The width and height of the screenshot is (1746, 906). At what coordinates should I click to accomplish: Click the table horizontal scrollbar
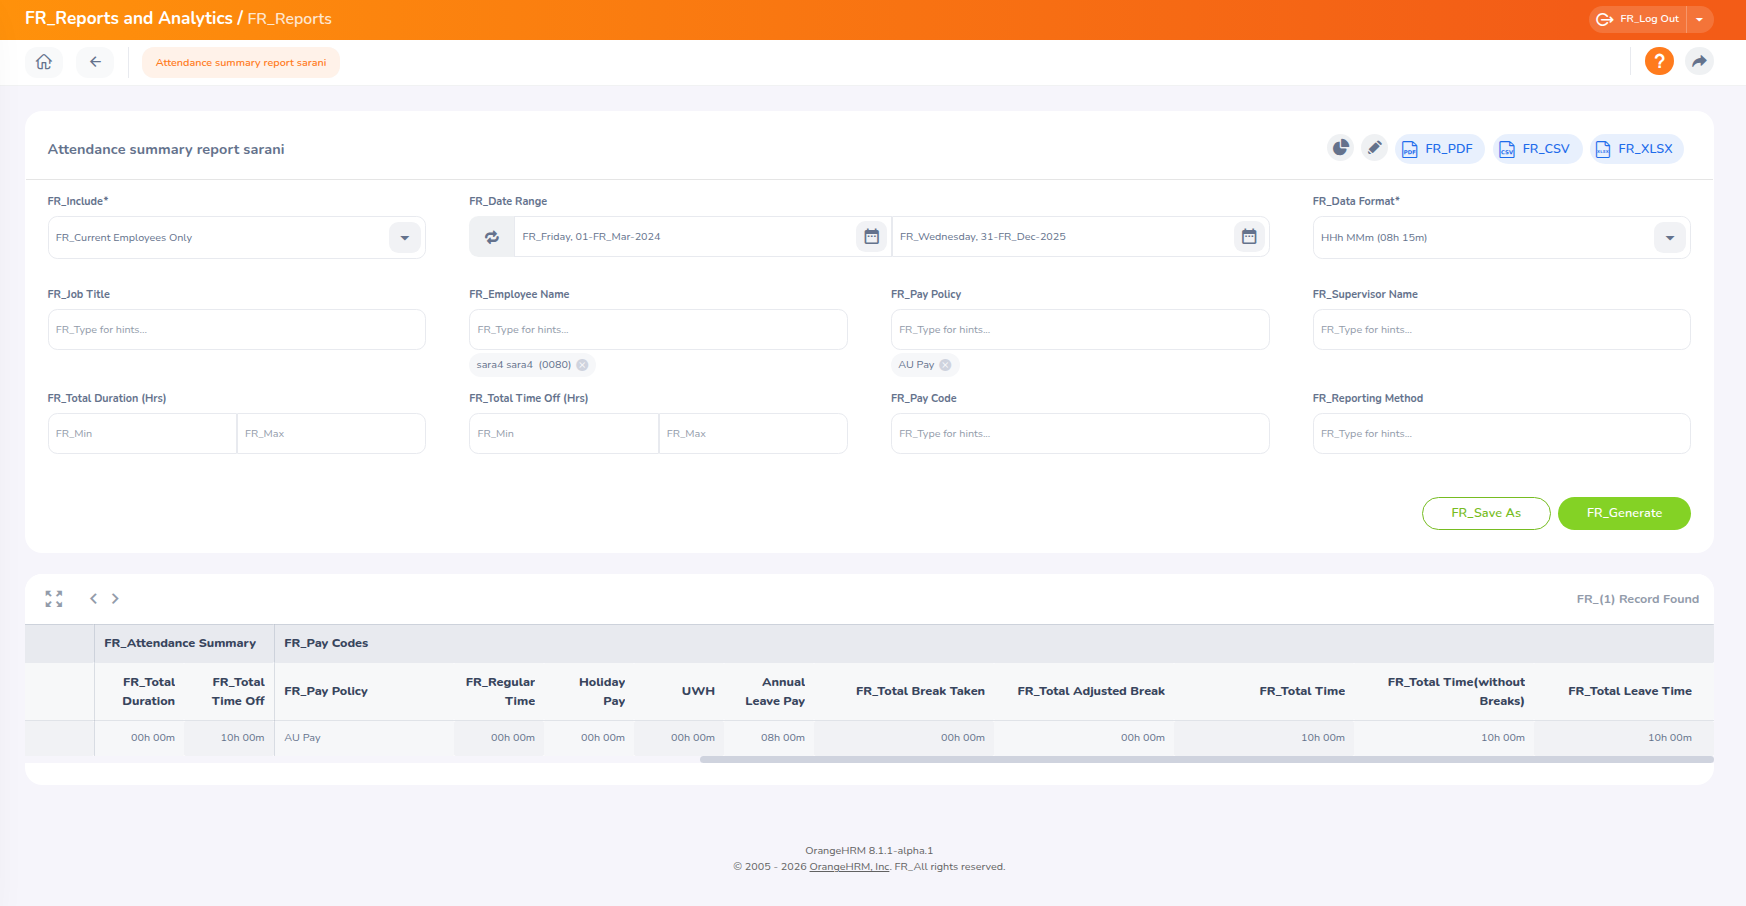1206,760
